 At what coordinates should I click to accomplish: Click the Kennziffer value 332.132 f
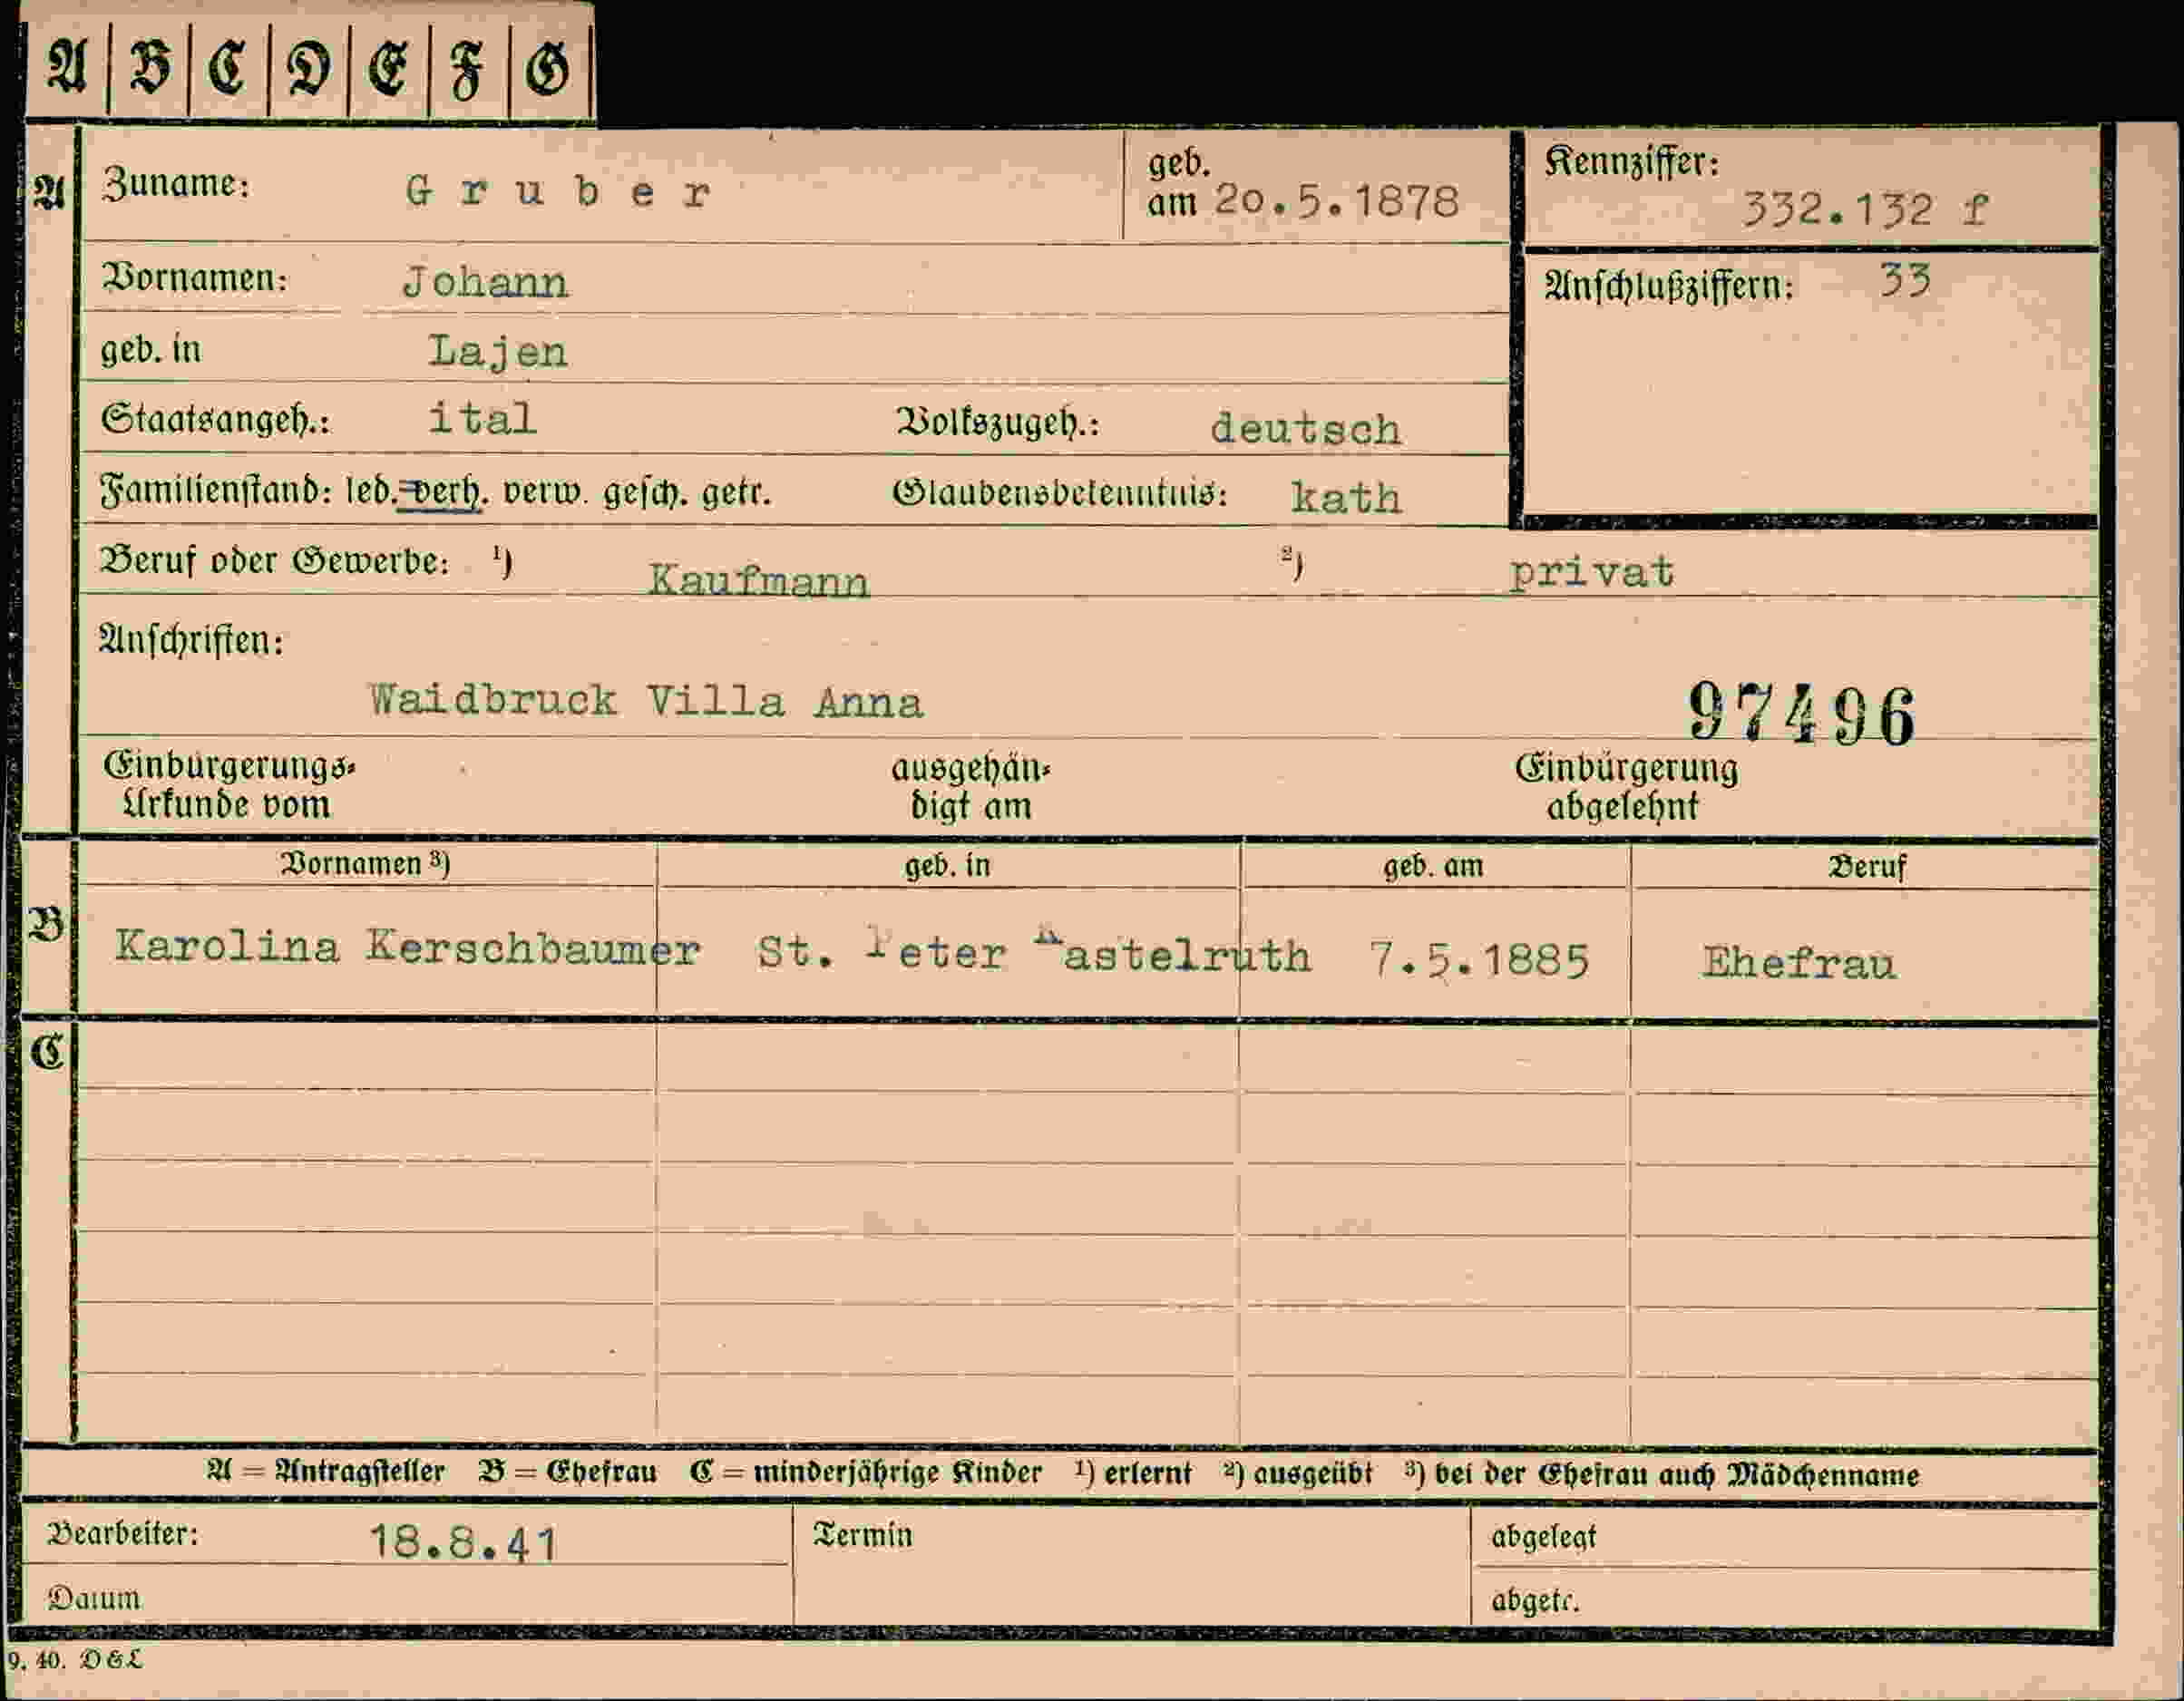[x=1865, y=210]
